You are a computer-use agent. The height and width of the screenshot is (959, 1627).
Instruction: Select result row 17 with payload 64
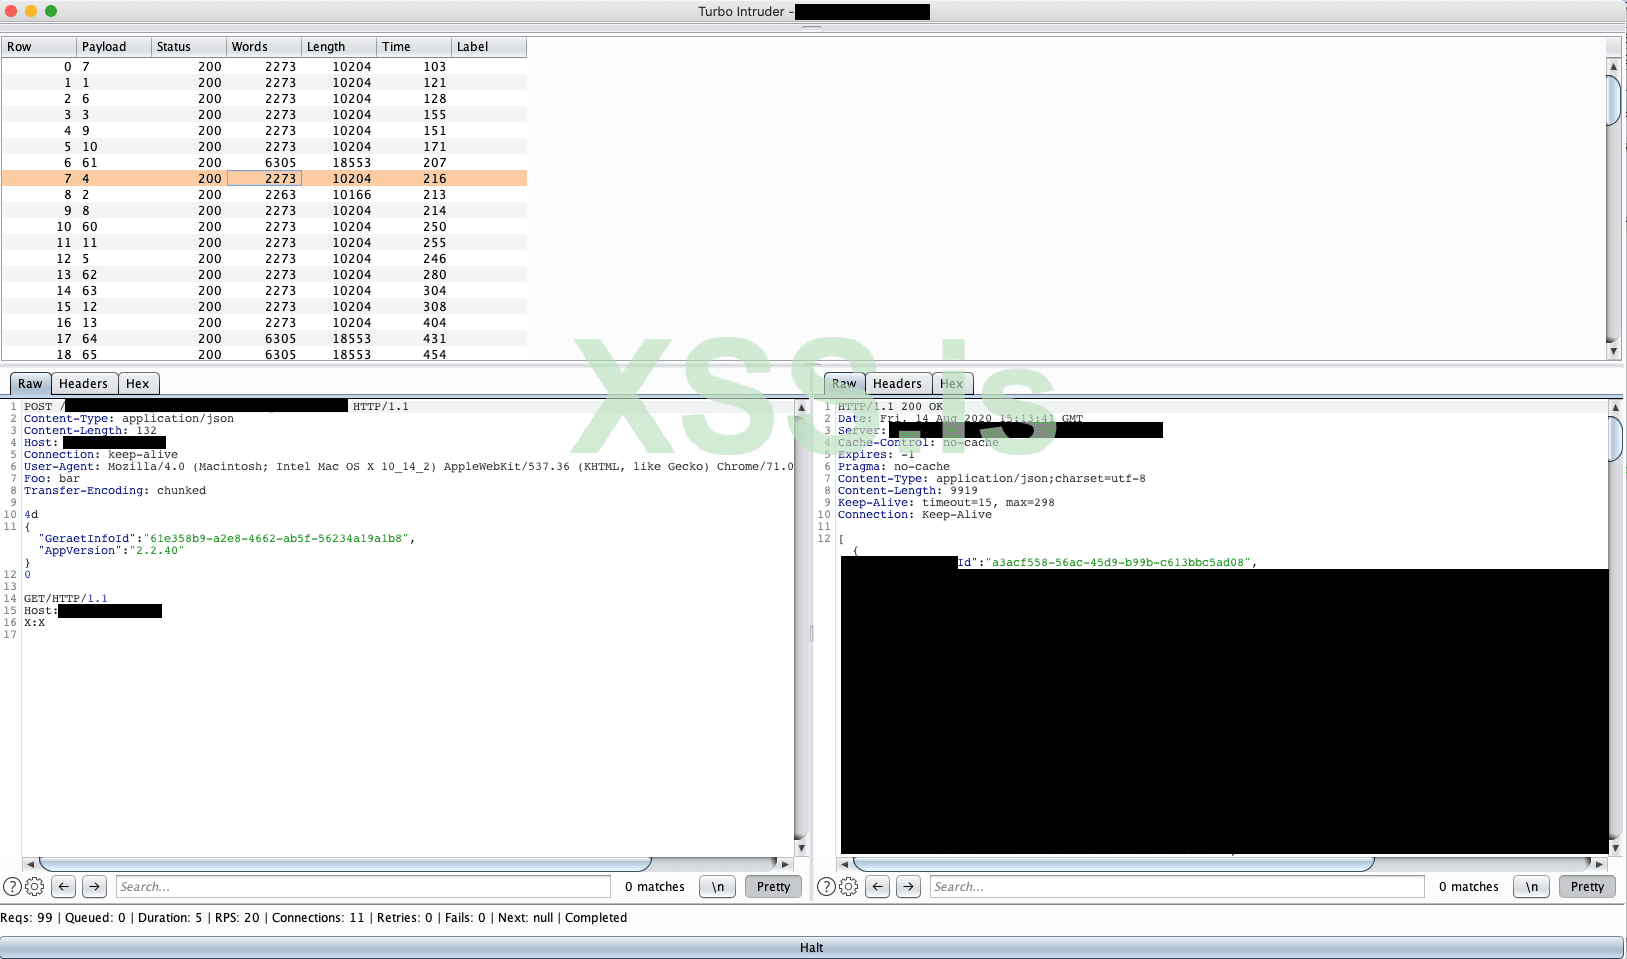tap(264, 339)
